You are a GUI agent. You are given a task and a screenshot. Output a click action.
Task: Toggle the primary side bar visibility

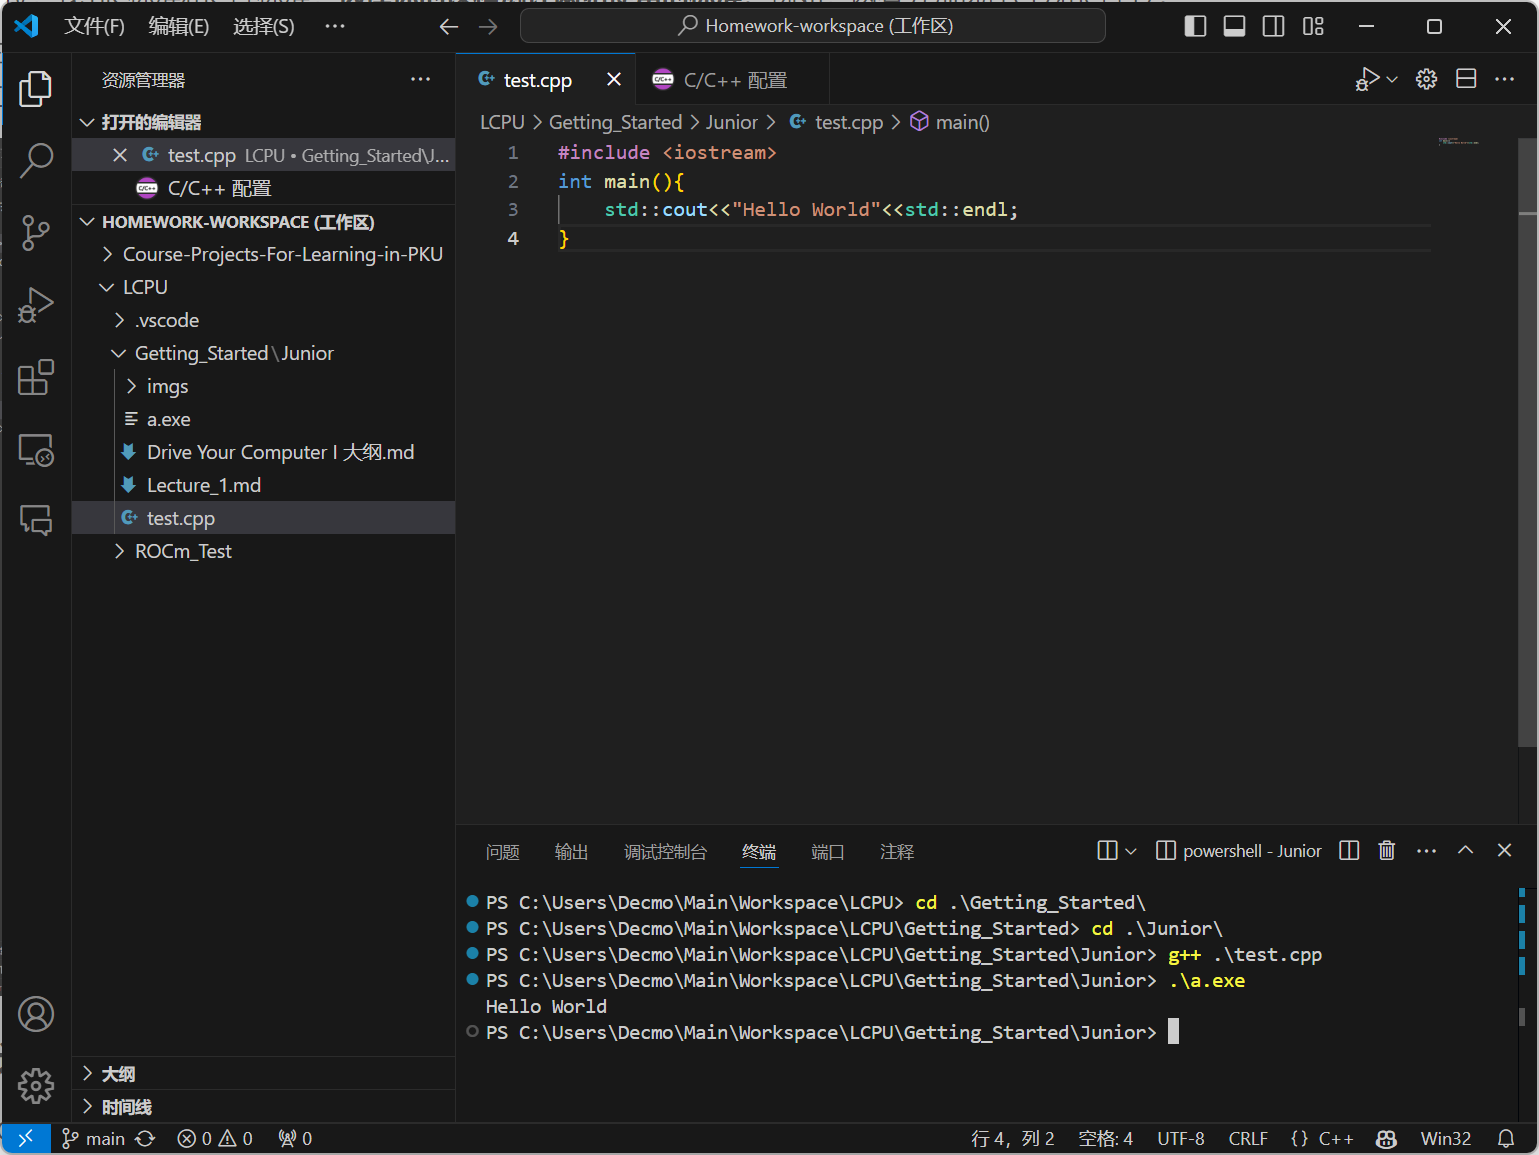(1195, 27)
